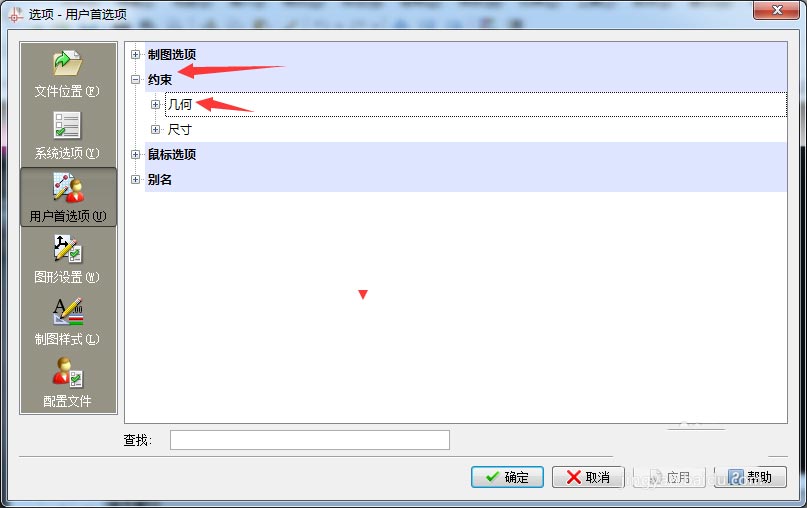Click the green checkmark on 确定
Viewport: 807px width, 508px height.
[x=492, y=477]
